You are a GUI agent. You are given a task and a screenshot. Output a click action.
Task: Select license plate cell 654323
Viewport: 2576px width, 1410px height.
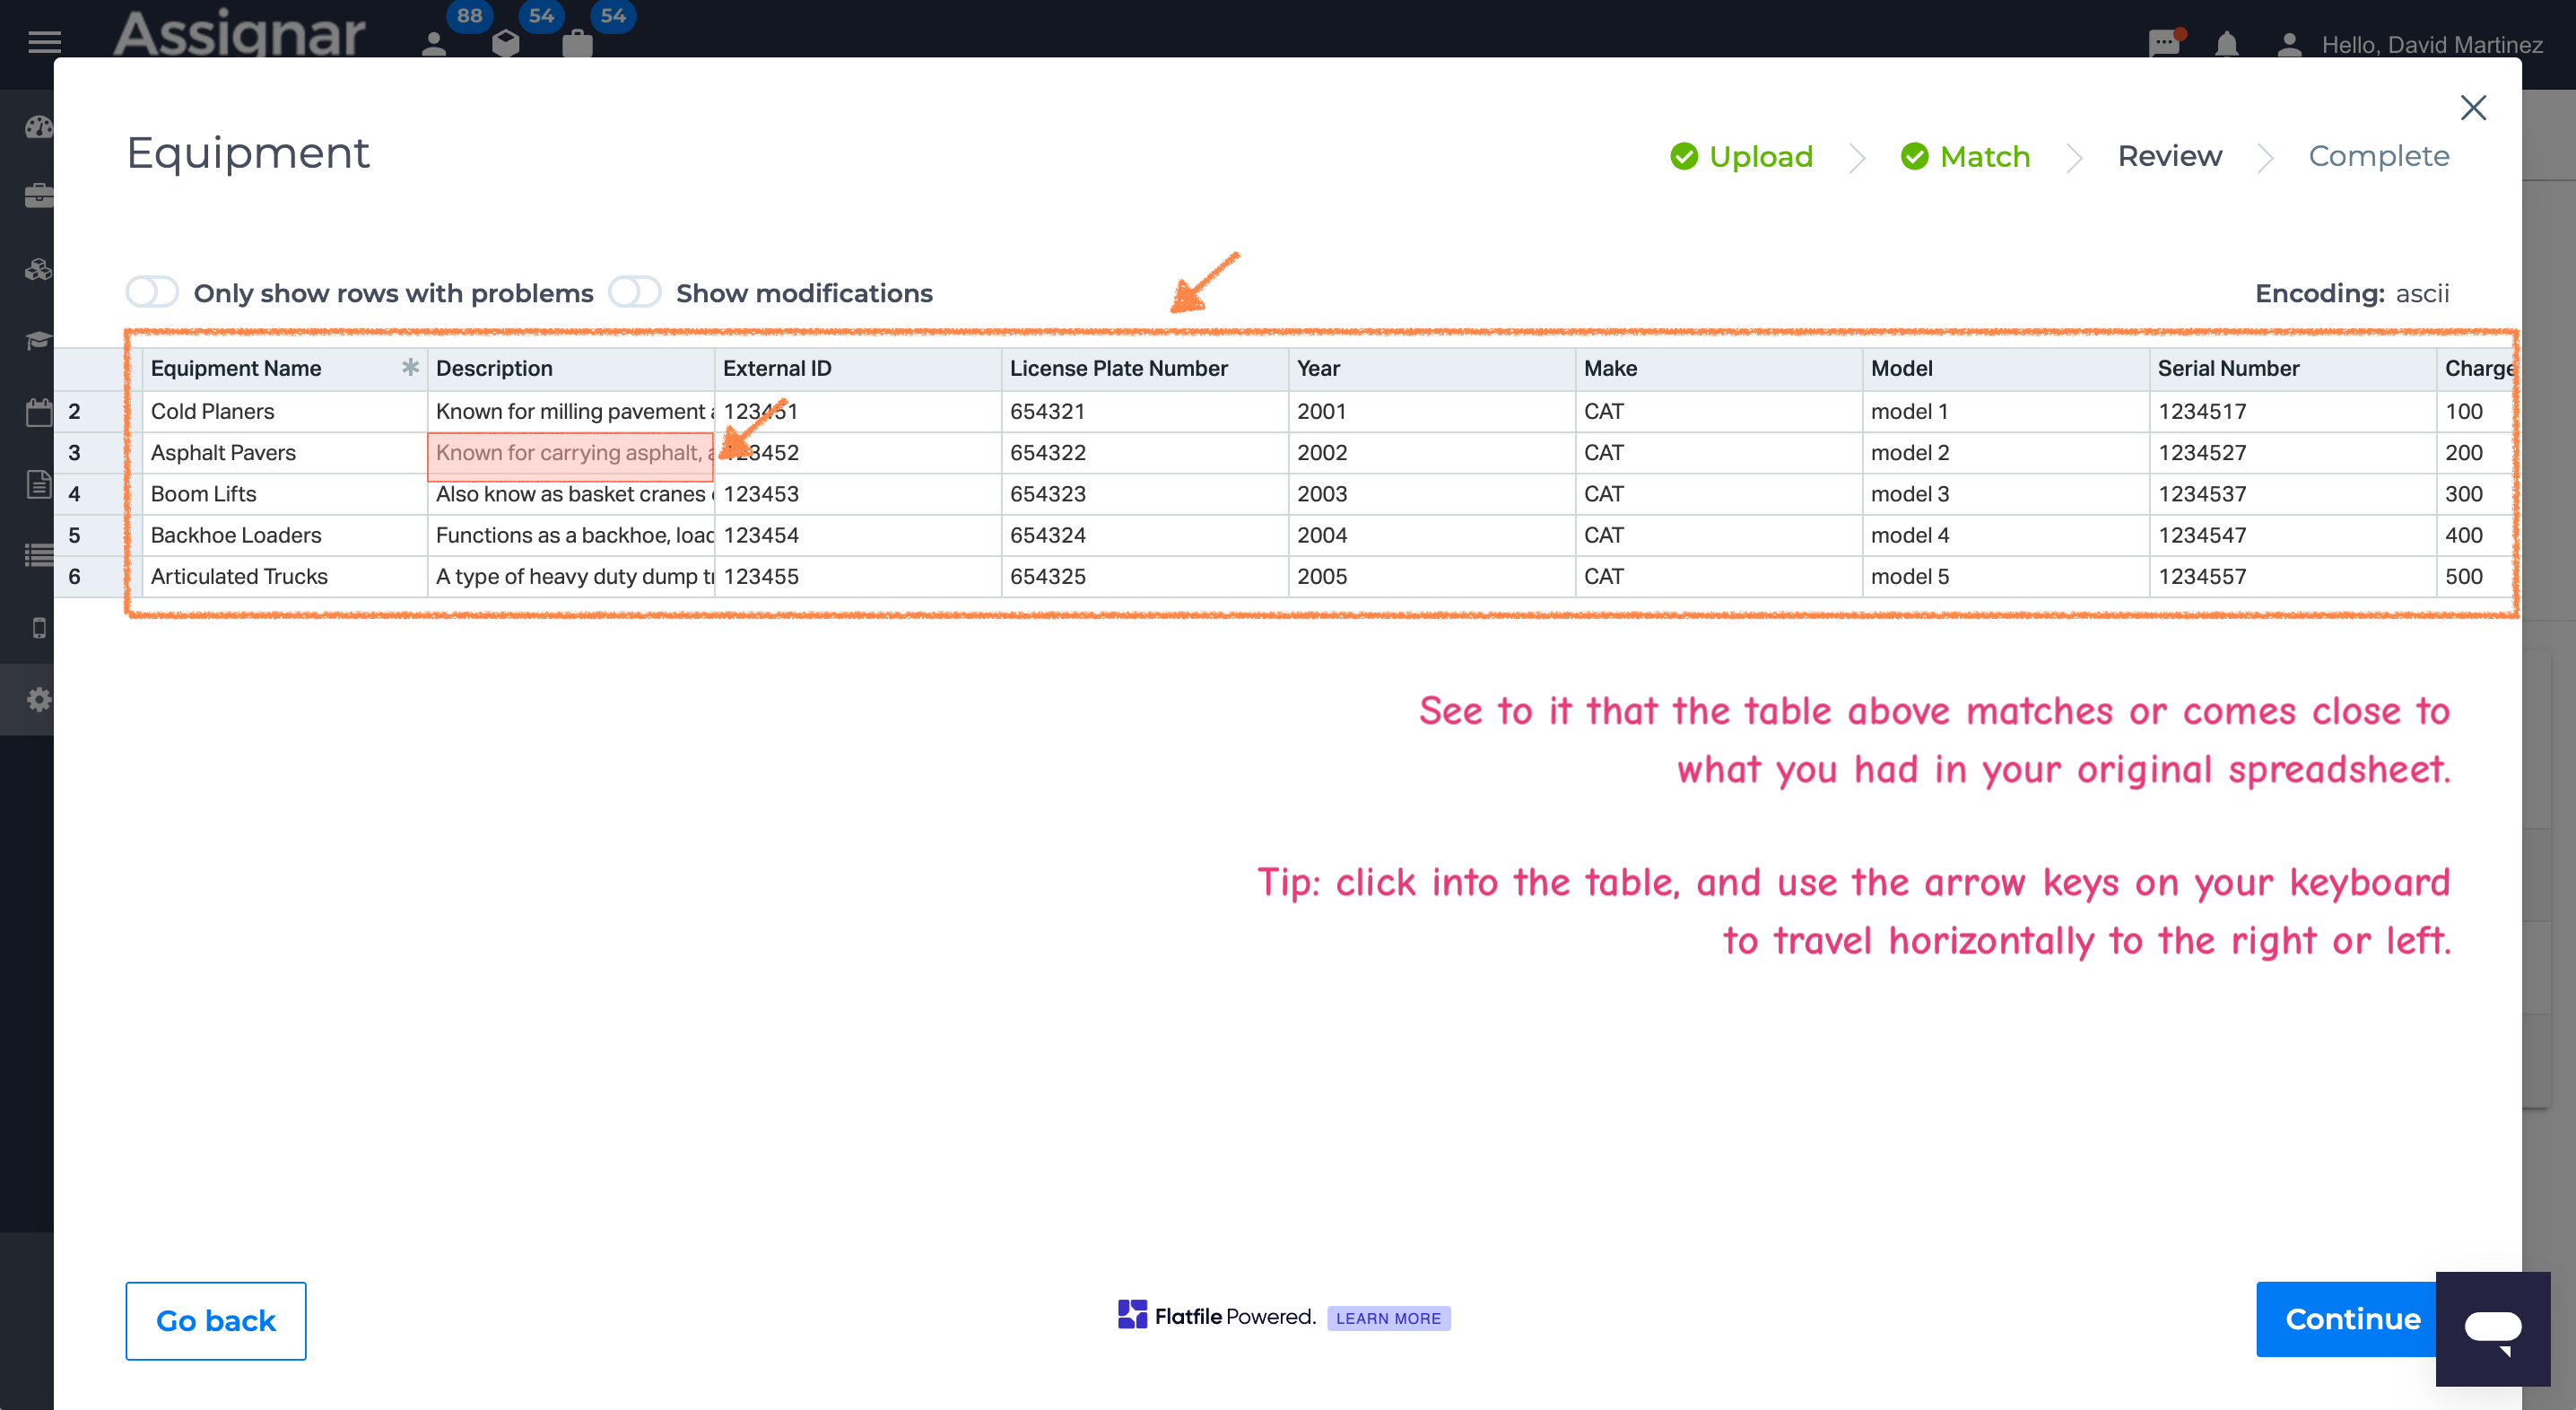coord(1145,494)
